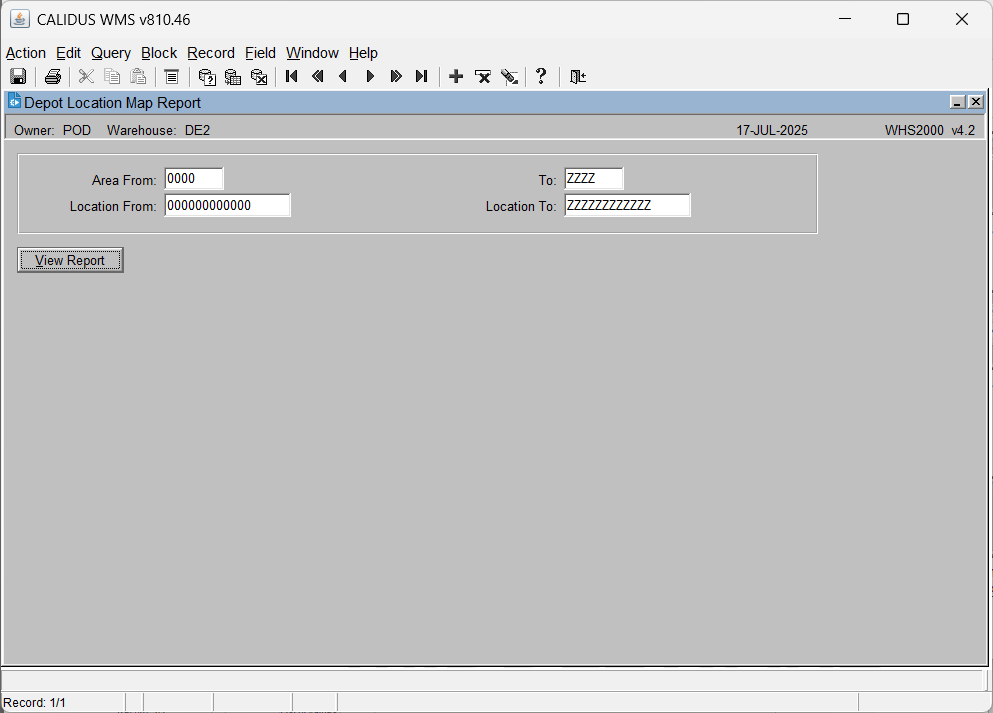Go to next record arrow icon
Viewport: 993px width, 713px height.
370,77
